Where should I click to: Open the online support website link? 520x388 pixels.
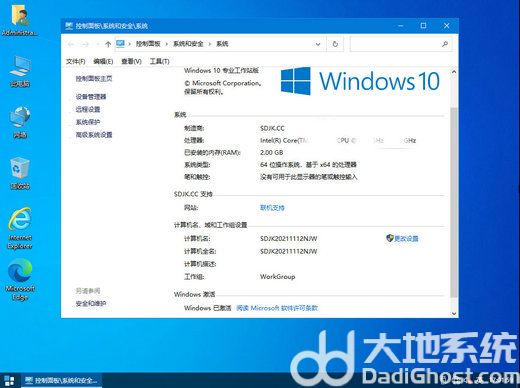tap(272, 208)
